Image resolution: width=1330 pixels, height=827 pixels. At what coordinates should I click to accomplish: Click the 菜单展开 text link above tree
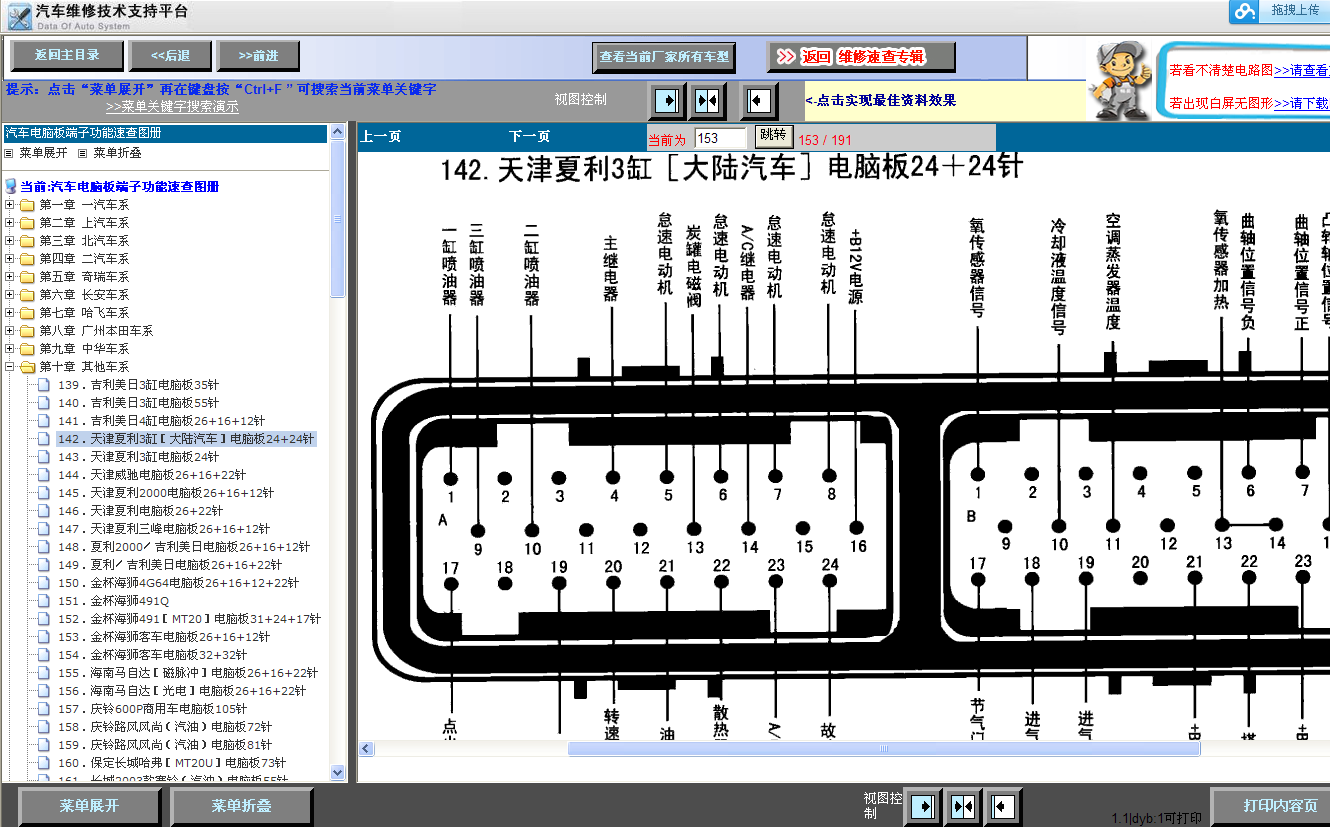point(43,153)
